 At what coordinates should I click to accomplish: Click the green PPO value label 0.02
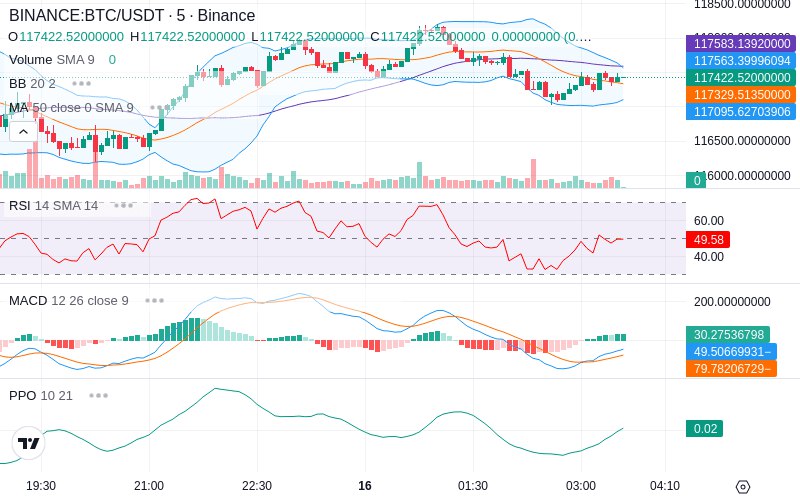tap(705, 429)
